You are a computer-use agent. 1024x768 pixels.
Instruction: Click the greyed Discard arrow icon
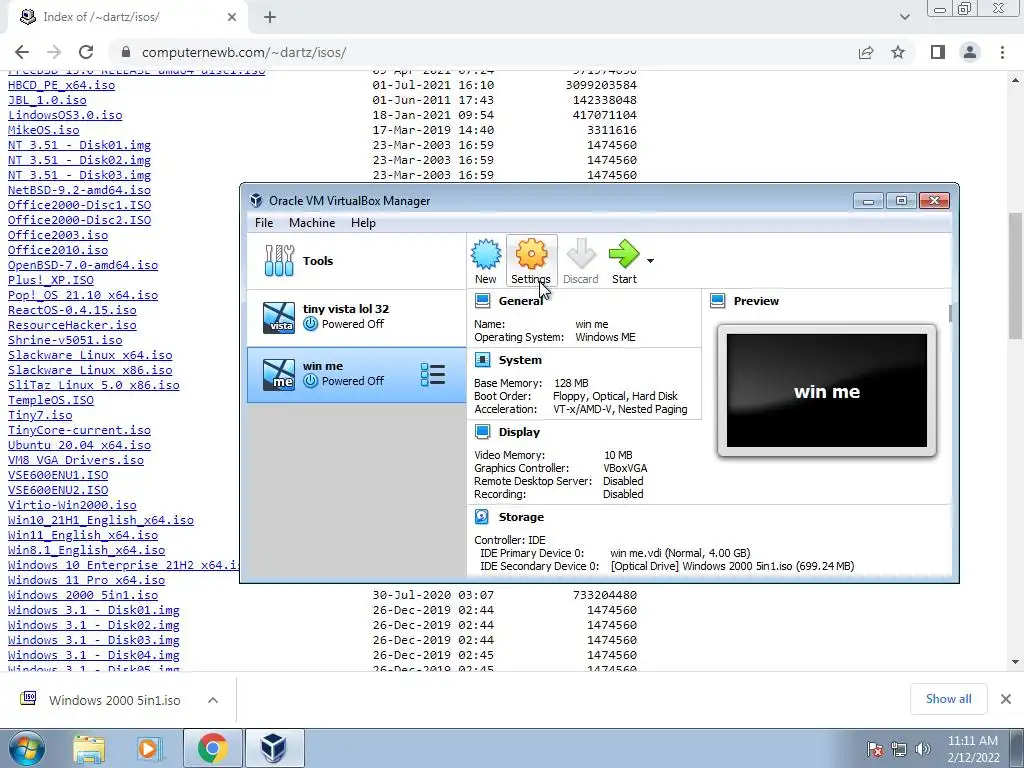[581, 254]
